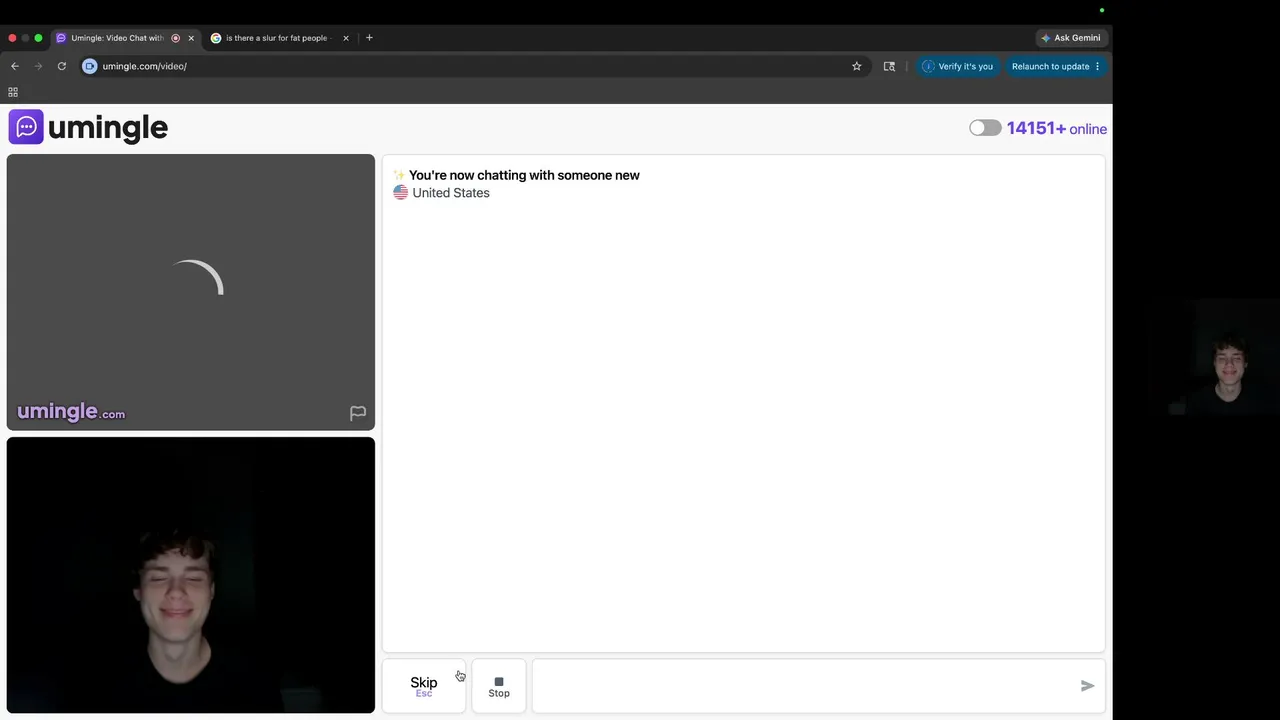This screenshot has width=1280, height=720.
Task: Click the Verify it's you button
Action: 957,66
